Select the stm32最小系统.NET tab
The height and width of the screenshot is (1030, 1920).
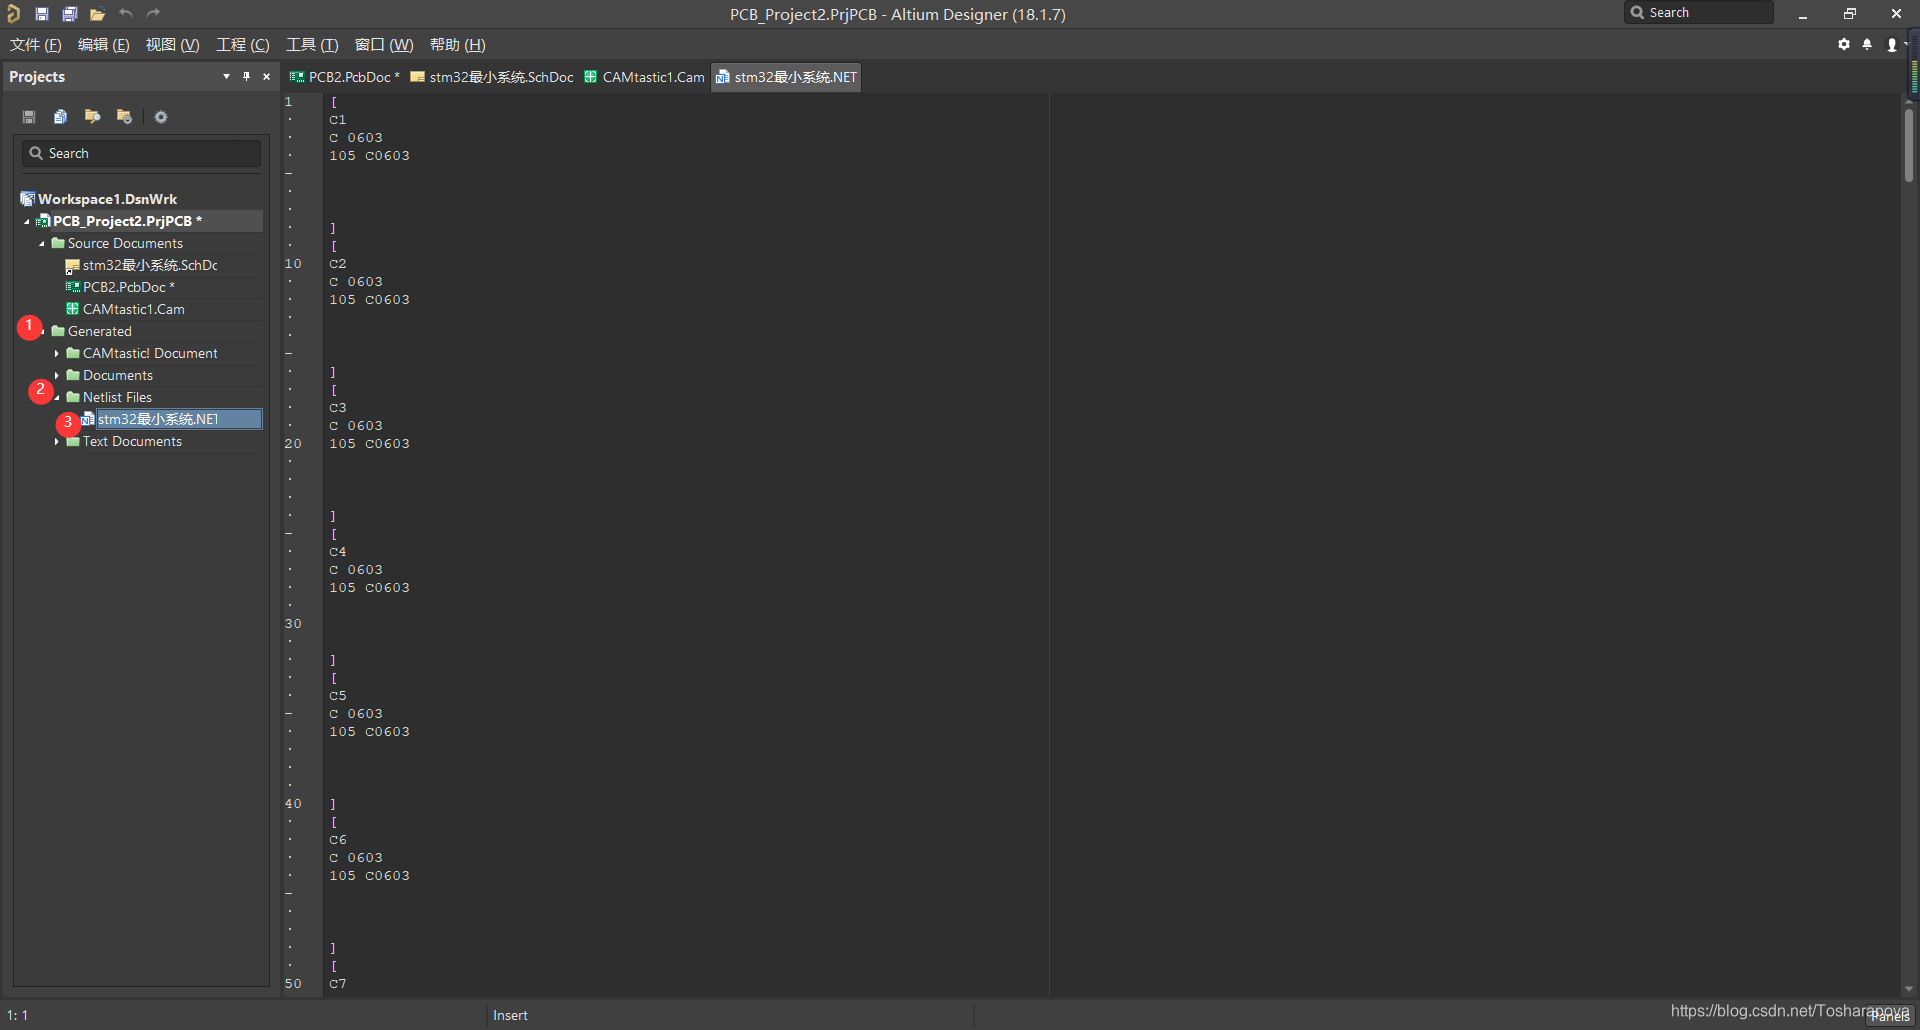tap(786, 77)
